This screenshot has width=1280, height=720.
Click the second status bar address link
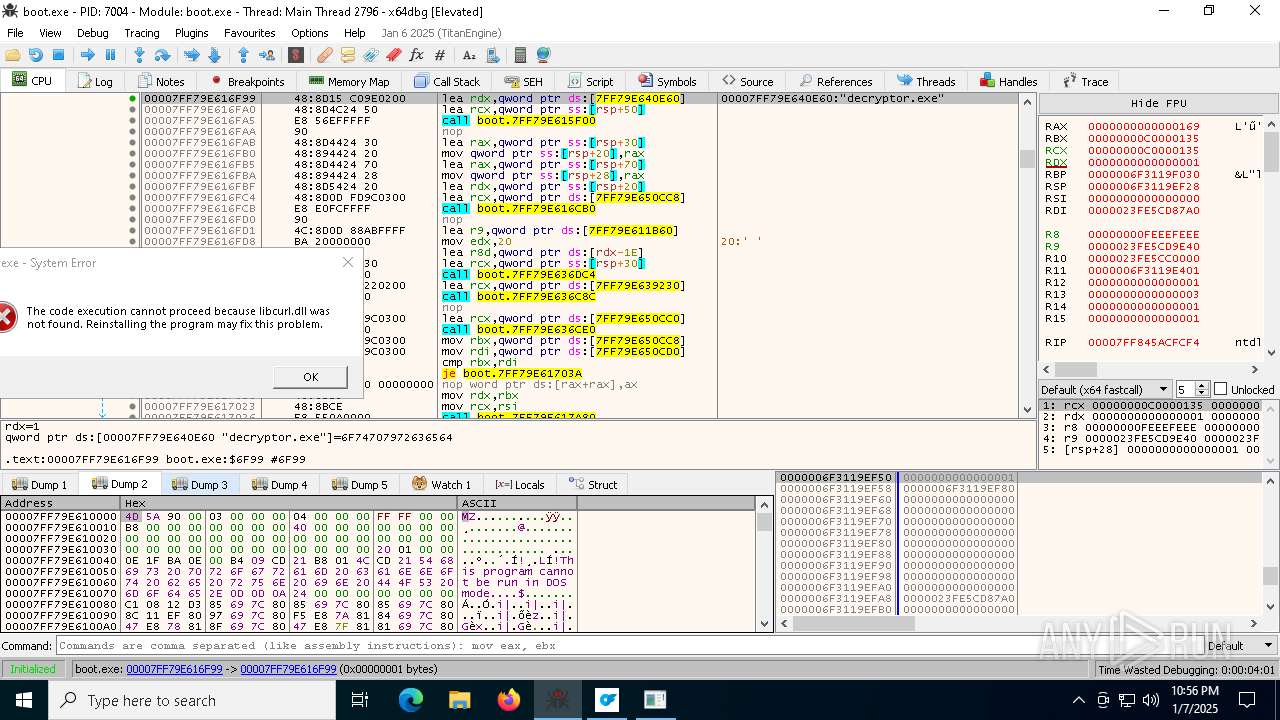pyautogui.click(x=288, y=669)
